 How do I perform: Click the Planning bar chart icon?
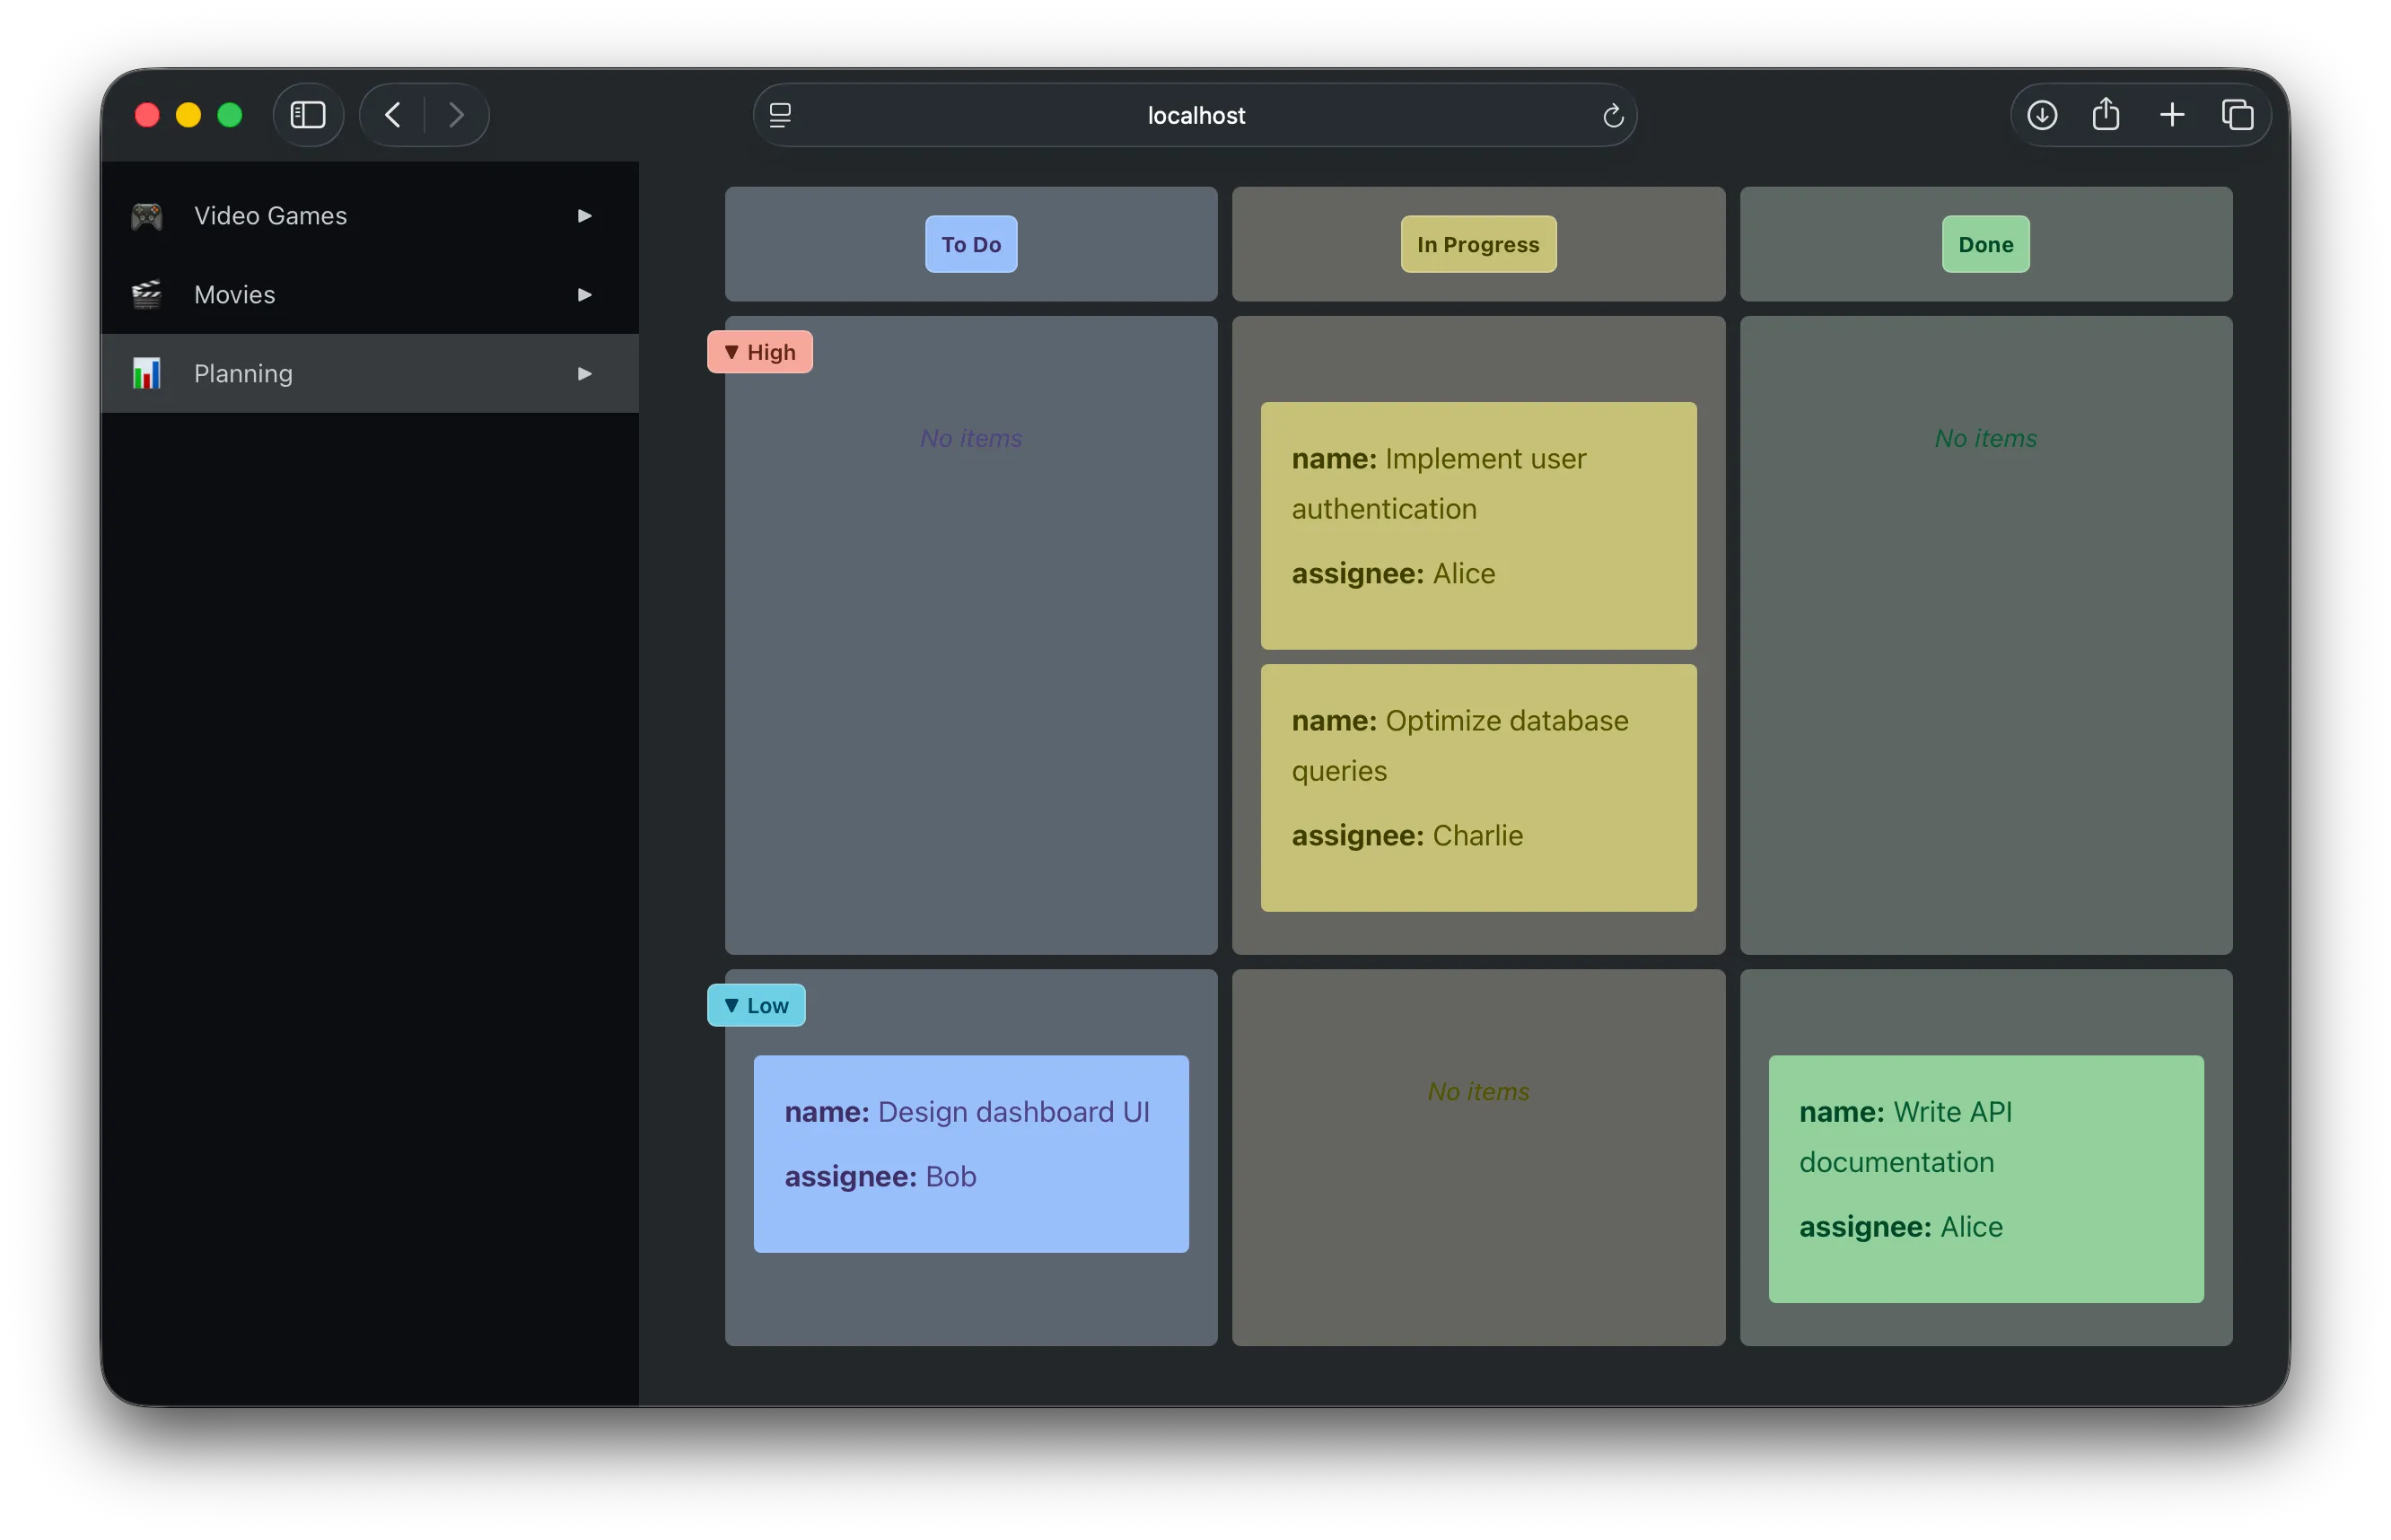pyautogui.click(x=146, y=373)
